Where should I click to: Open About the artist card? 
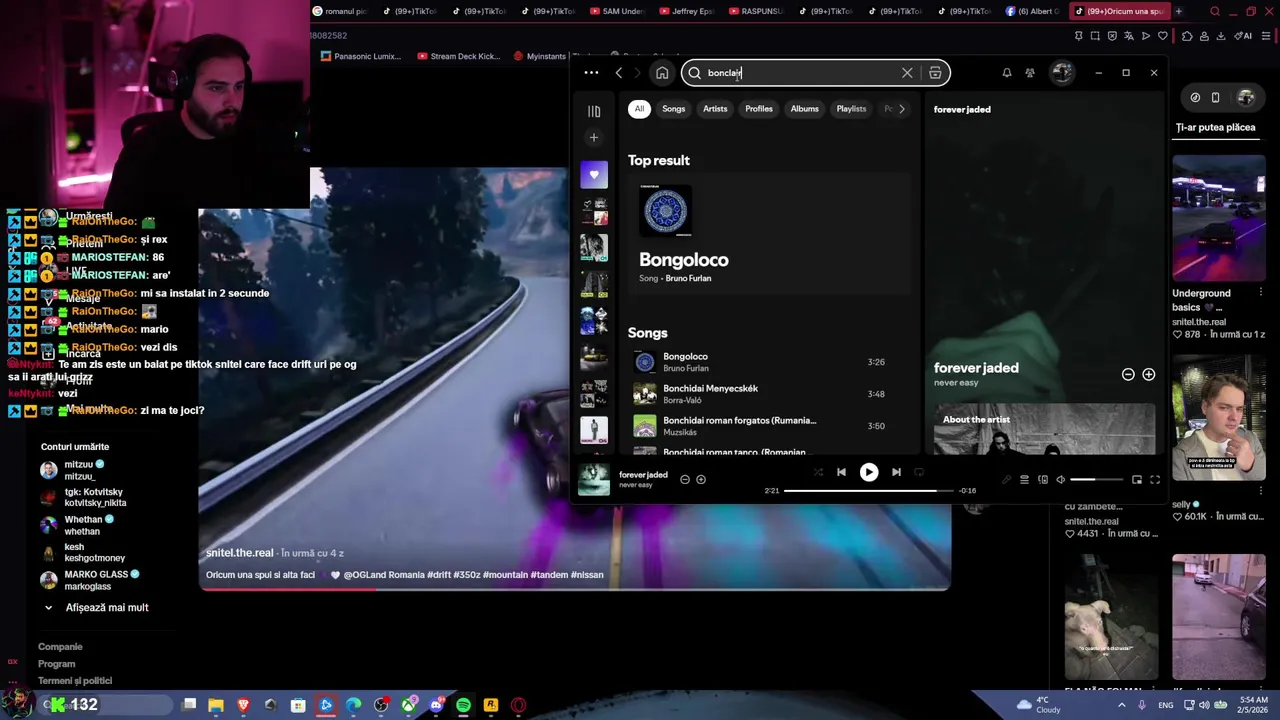pyautogui.click(x=1045, y=430)
